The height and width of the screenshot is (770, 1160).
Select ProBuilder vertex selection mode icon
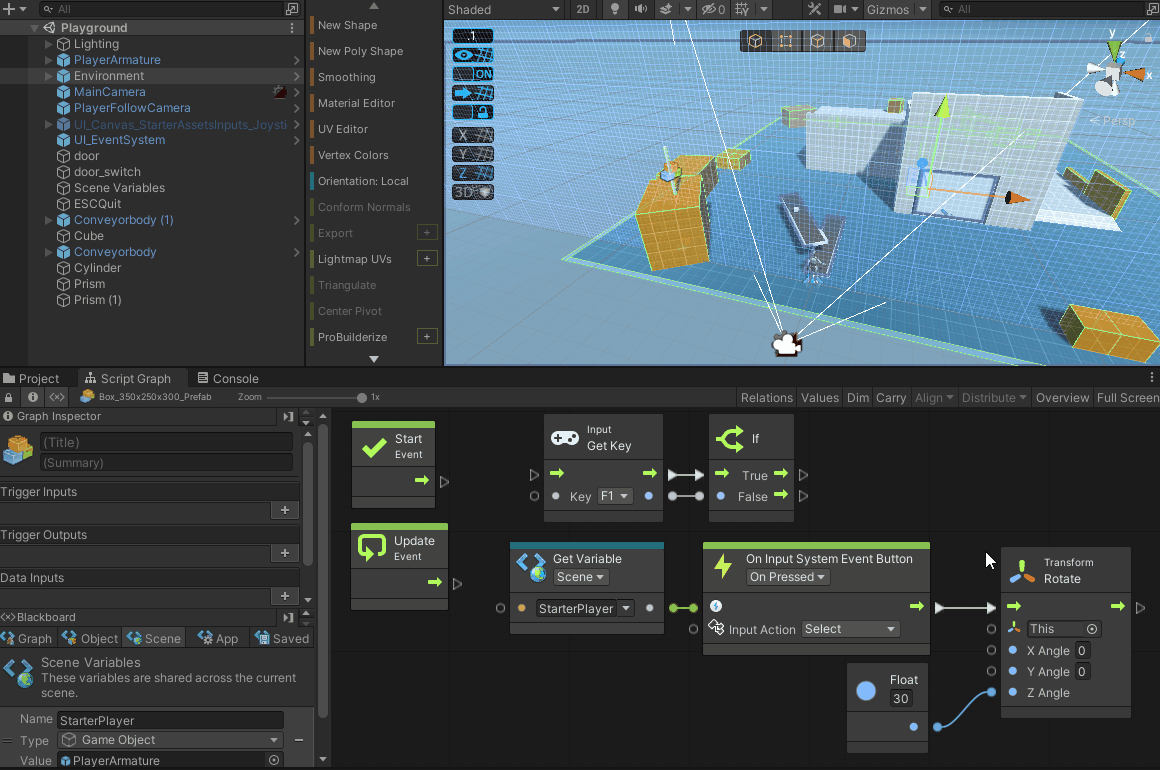(x=786, y=41)
